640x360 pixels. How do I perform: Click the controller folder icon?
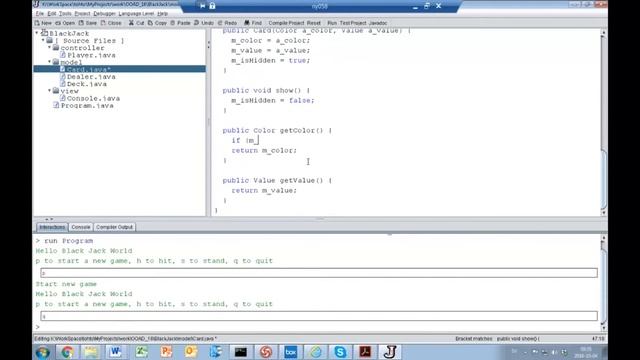click(56, 48)
